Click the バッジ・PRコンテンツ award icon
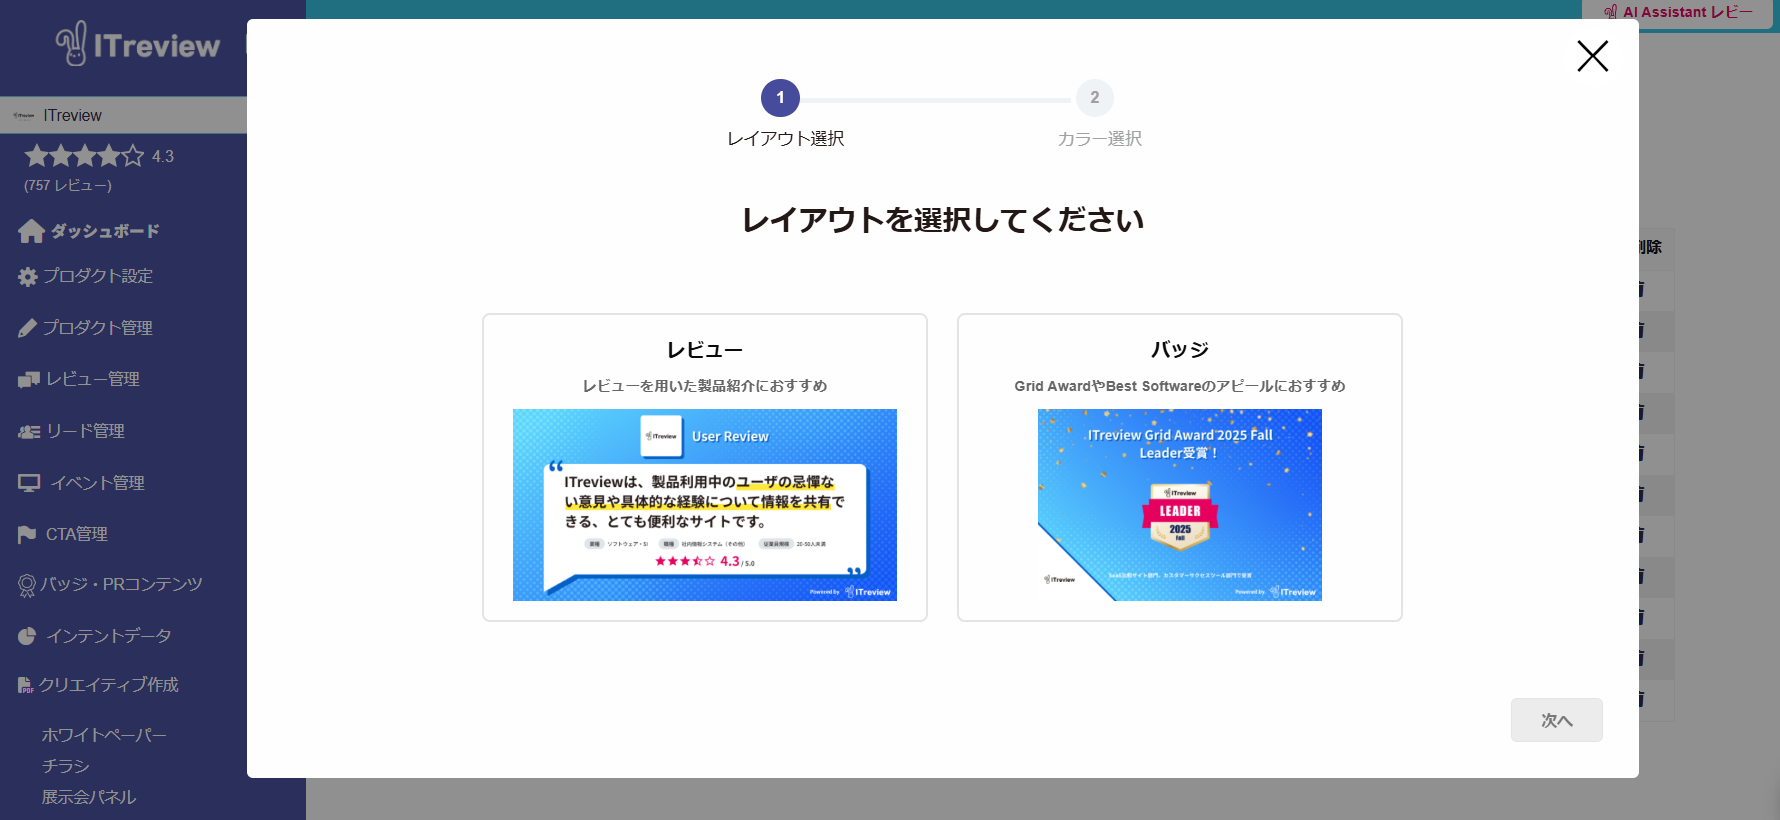 [x=27, y=585]
